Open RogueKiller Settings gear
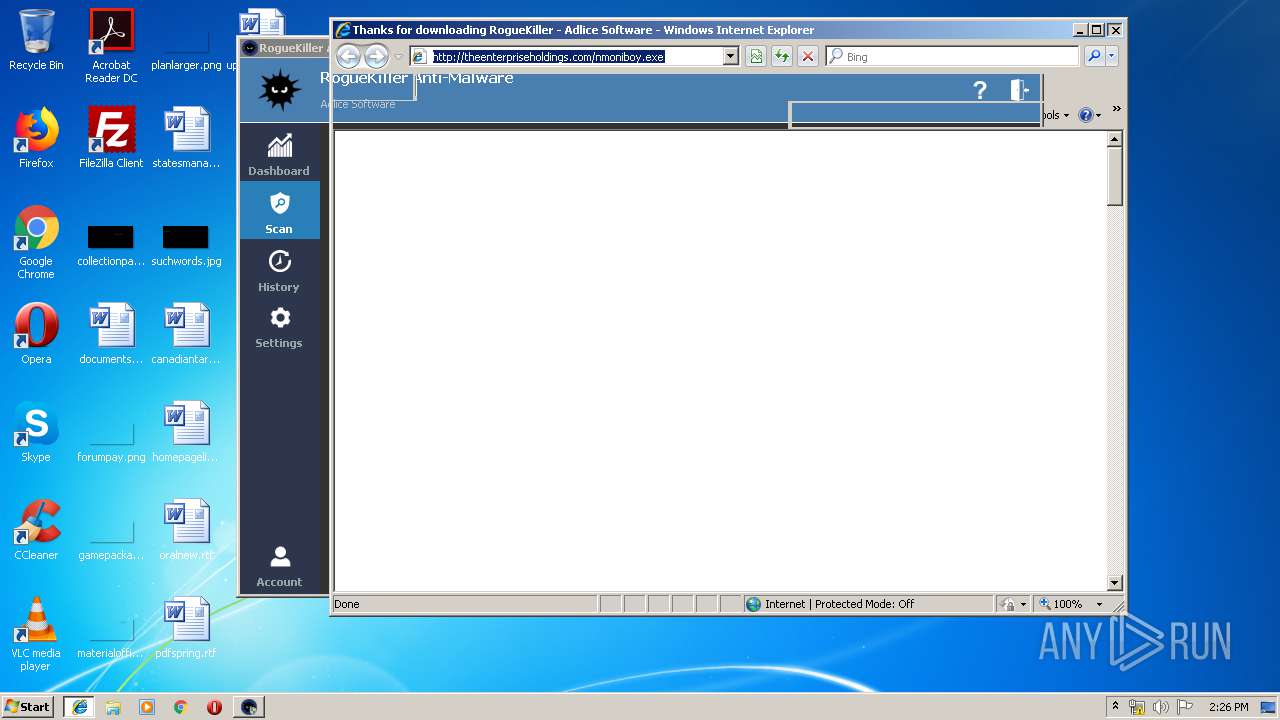The width and height of the screenshot is (1280, 720). click(x=279, y=327)
